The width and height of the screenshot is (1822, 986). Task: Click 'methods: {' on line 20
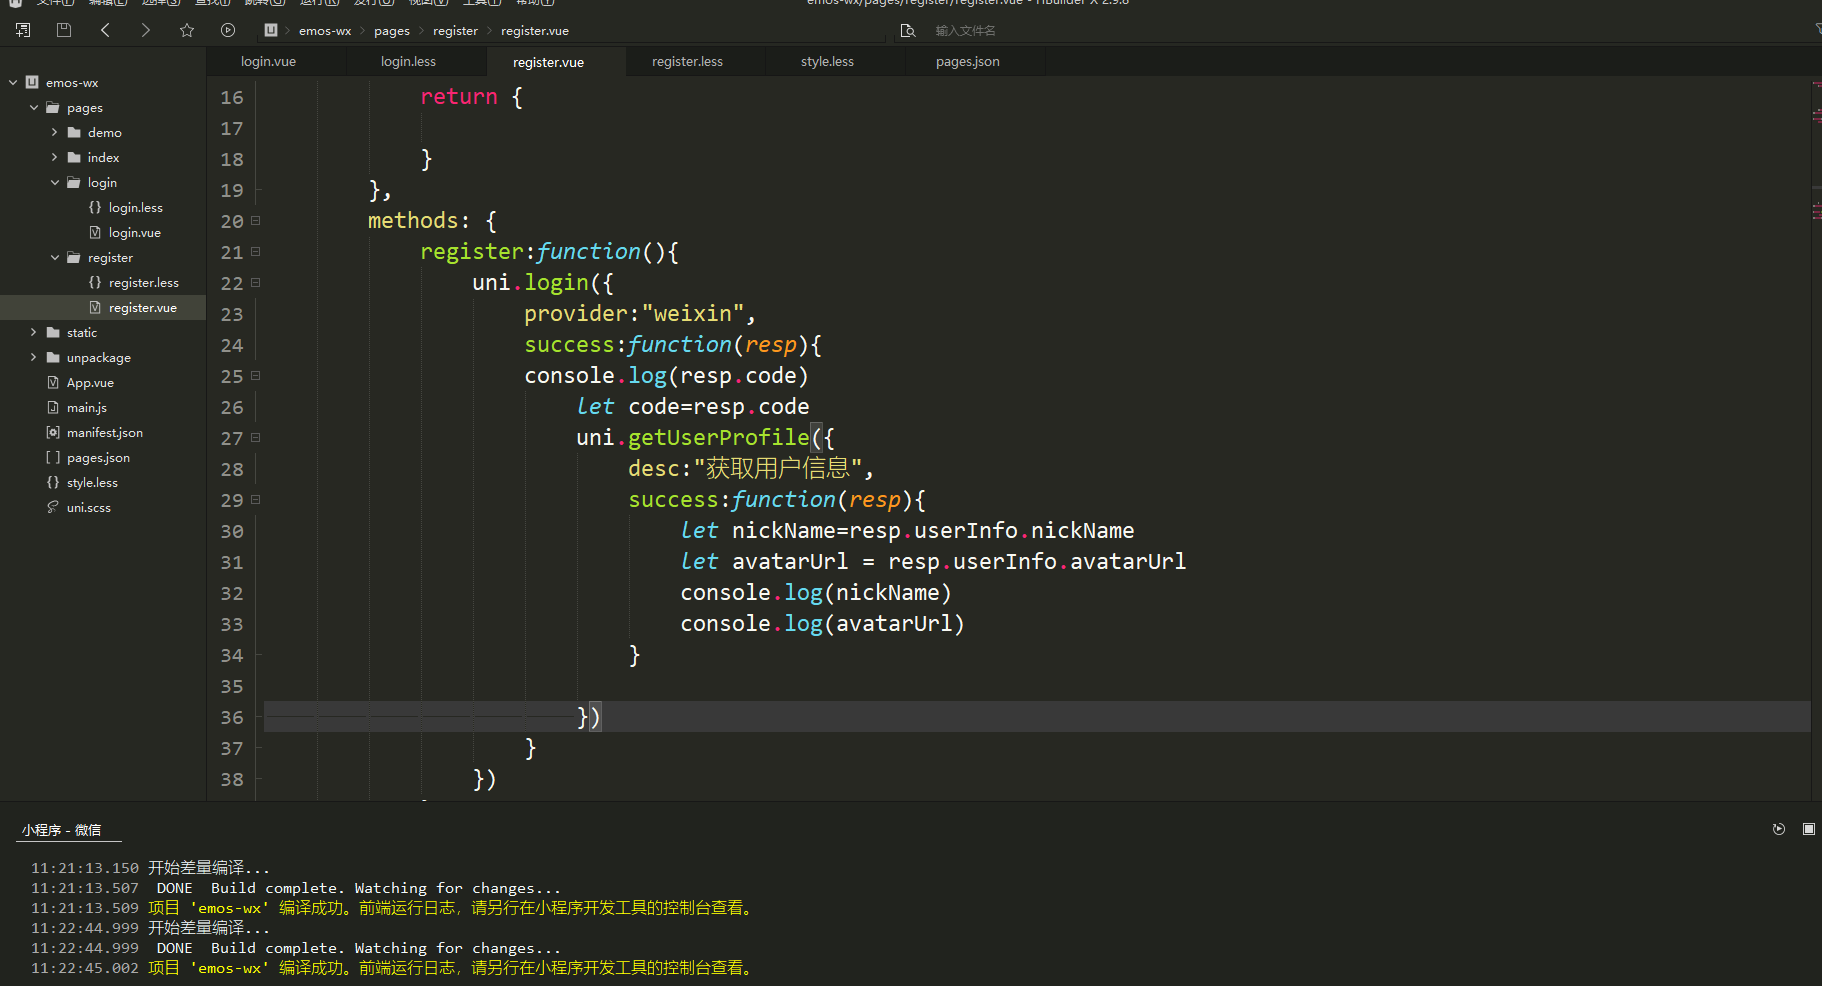tap(432, 221)
